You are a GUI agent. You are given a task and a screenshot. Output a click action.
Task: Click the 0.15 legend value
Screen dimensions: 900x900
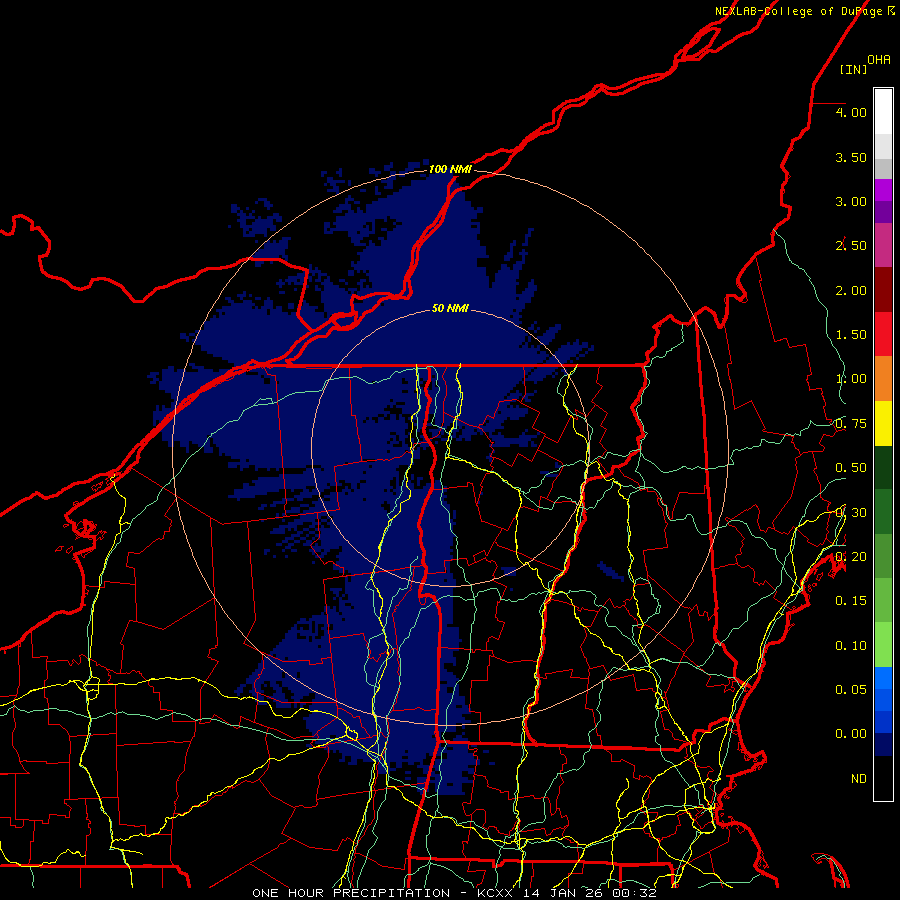(x=851, y=601)
